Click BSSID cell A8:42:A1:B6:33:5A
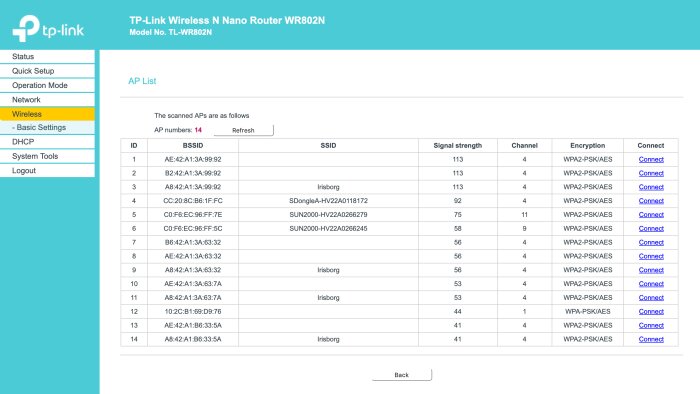Screen dimensions: 700x394 click(193, 339)
